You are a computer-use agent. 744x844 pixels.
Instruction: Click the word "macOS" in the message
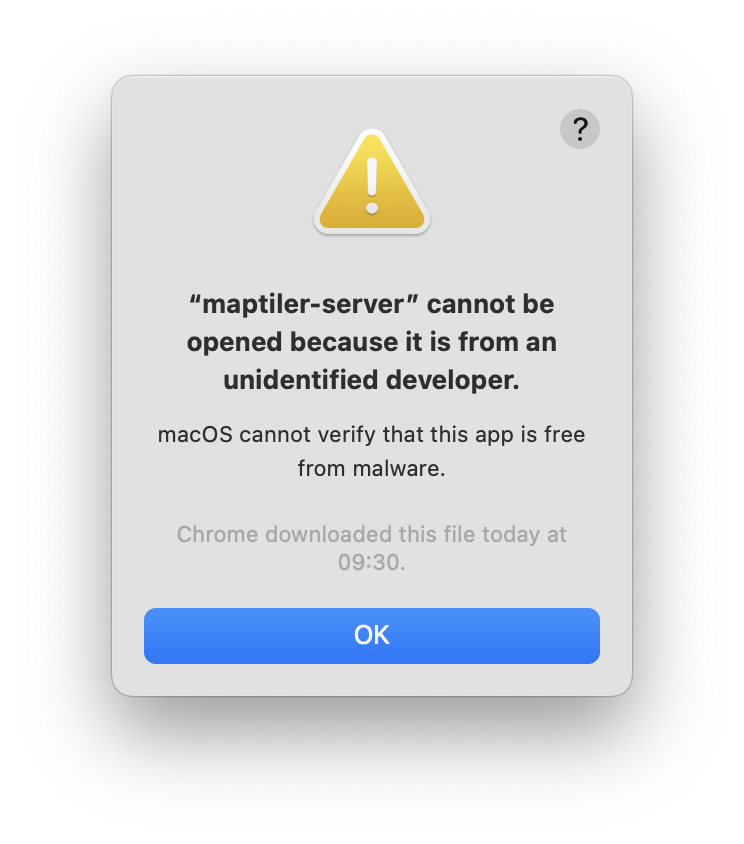pos(195,435)
